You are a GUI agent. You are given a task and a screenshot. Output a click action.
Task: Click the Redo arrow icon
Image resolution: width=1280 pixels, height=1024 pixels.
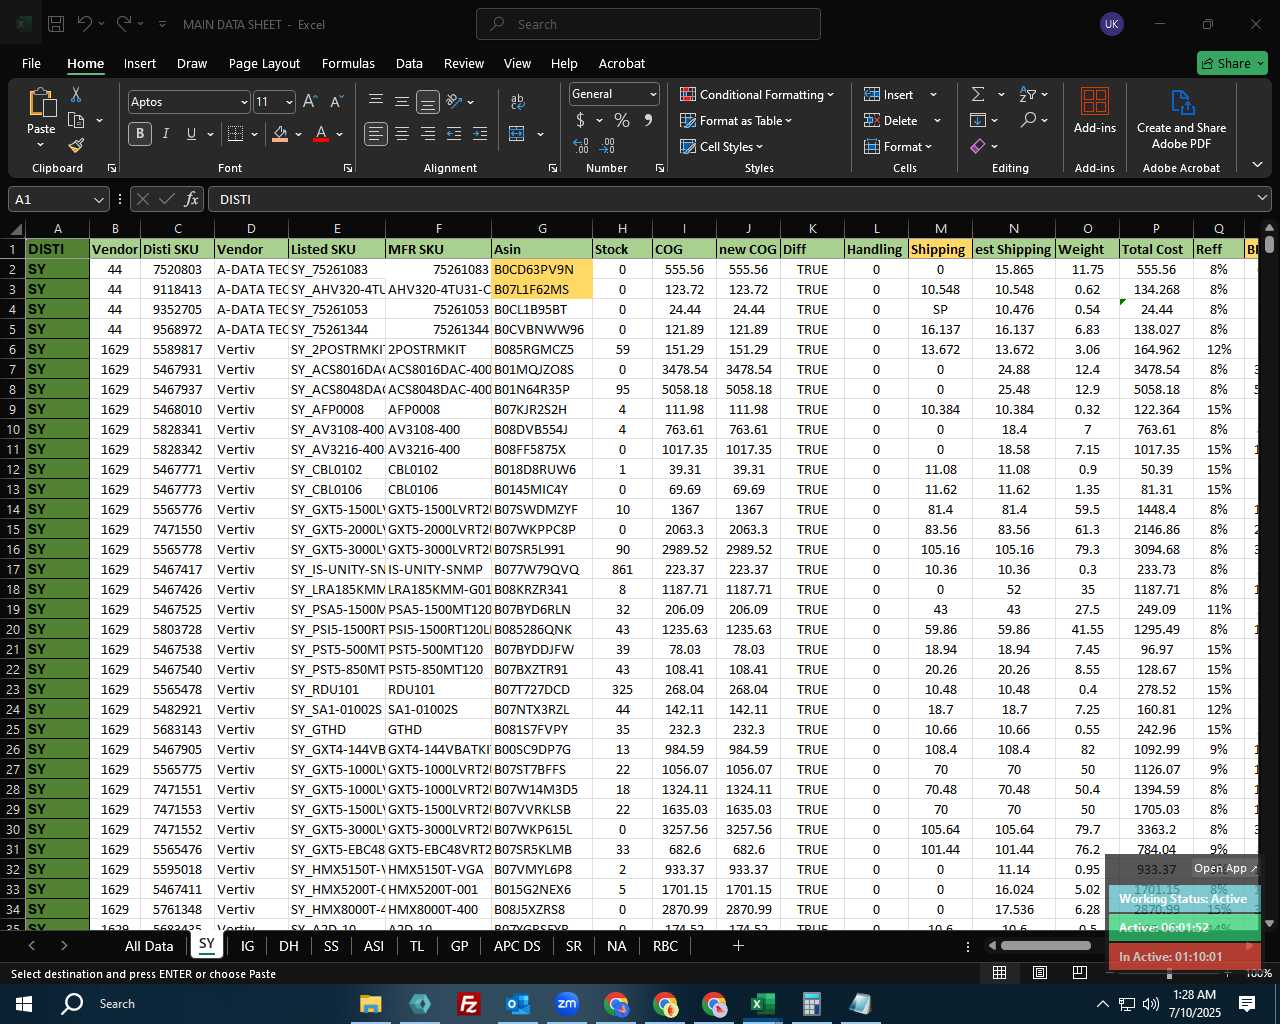[124, 24]
